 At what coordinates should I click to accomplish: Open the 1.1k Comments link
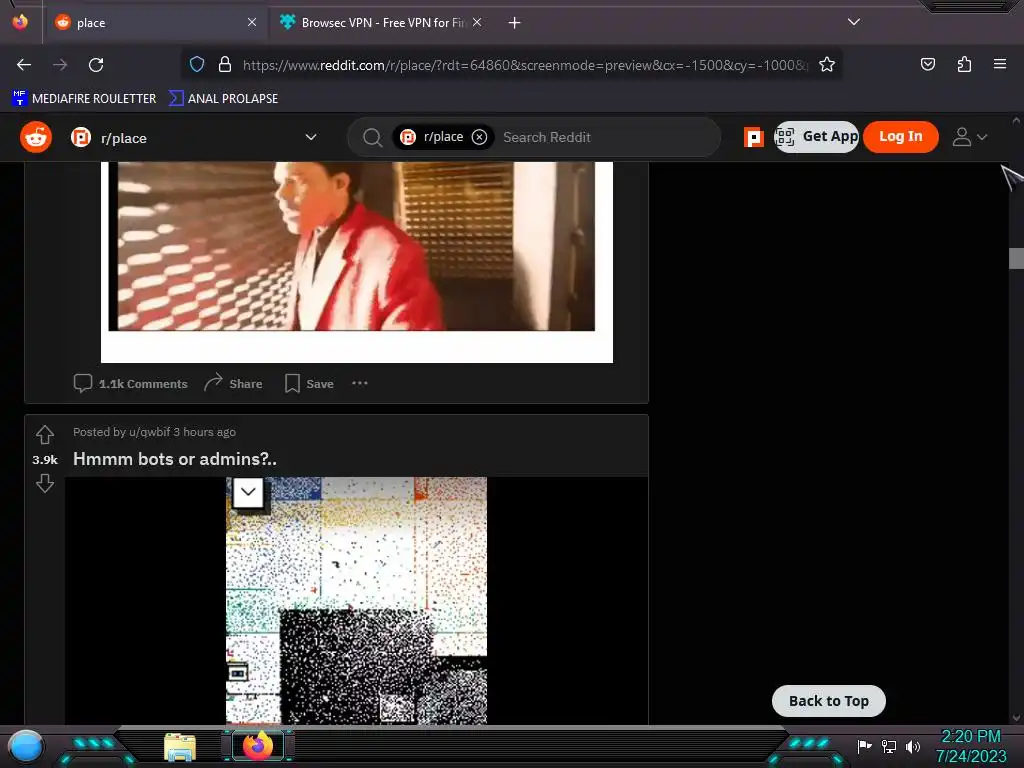click(x=131, y=383)
